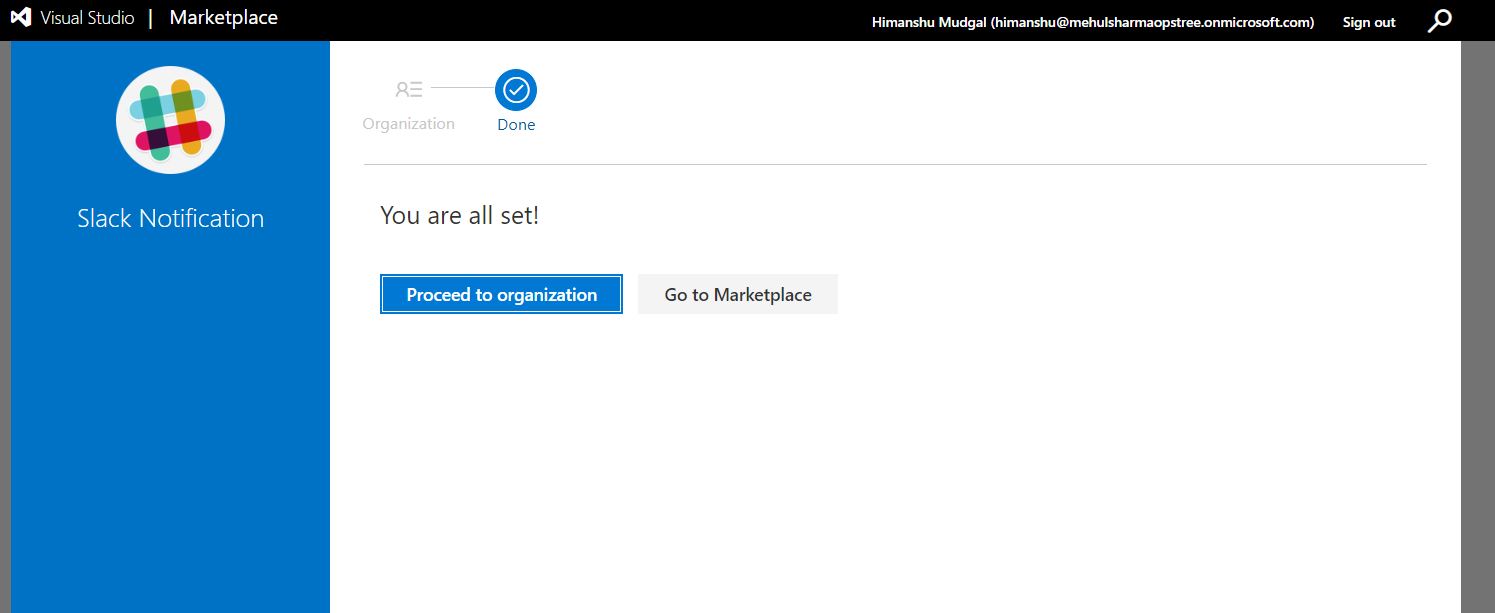Click the 'You are all set!' message

tap(460, 215)
